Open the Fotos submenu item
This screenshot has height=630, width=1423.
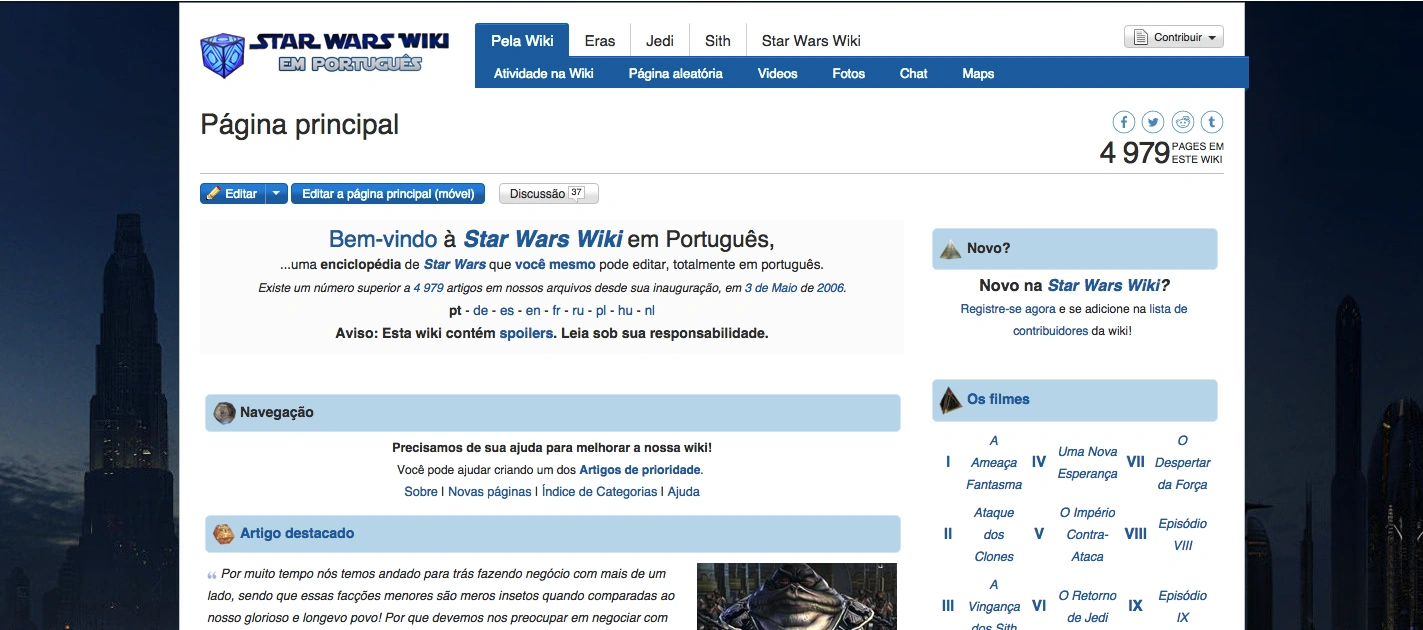click(849, 73)
